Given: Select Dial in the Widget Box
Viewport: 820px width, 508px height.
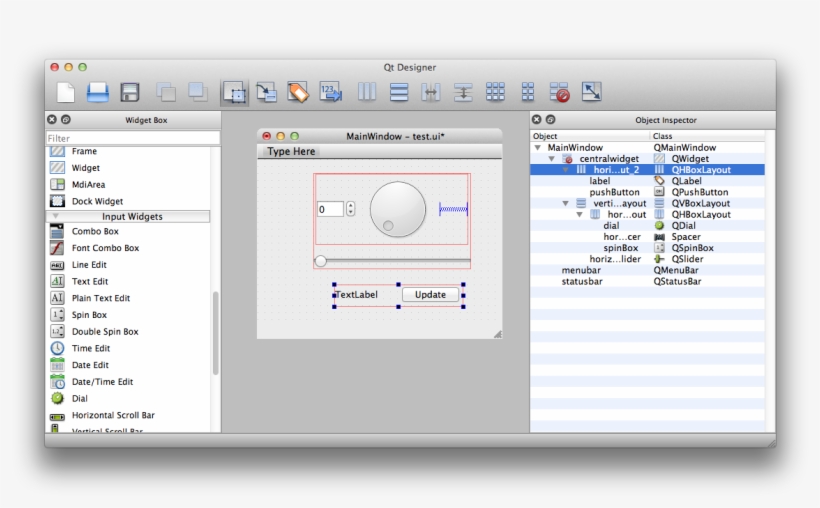Looking at the screenshot, I should (x=79, y=398).
